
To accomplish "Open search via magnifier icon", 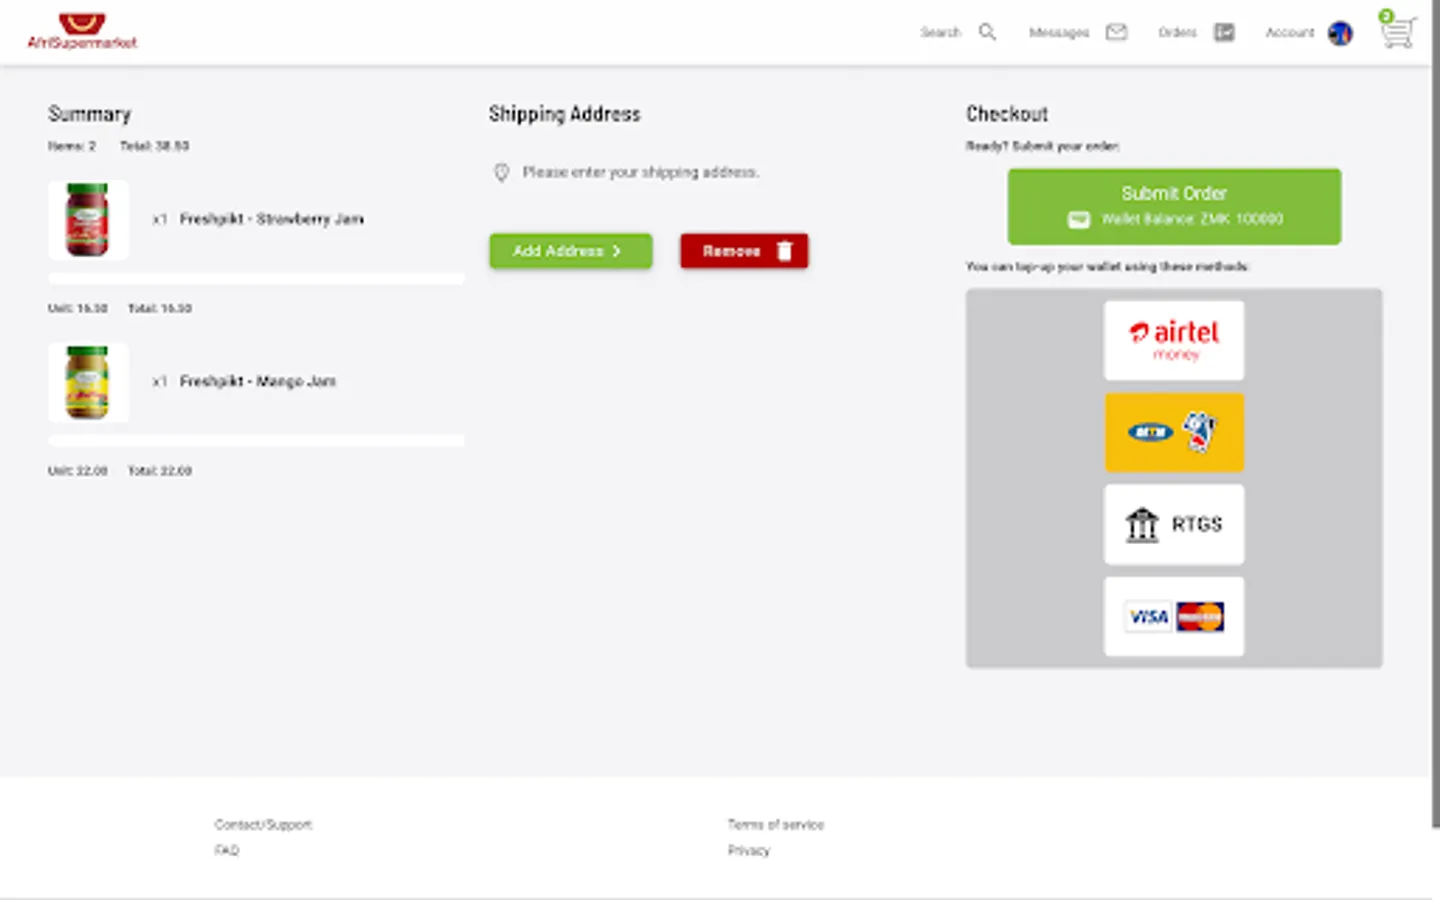I will (x=987, y=32).
